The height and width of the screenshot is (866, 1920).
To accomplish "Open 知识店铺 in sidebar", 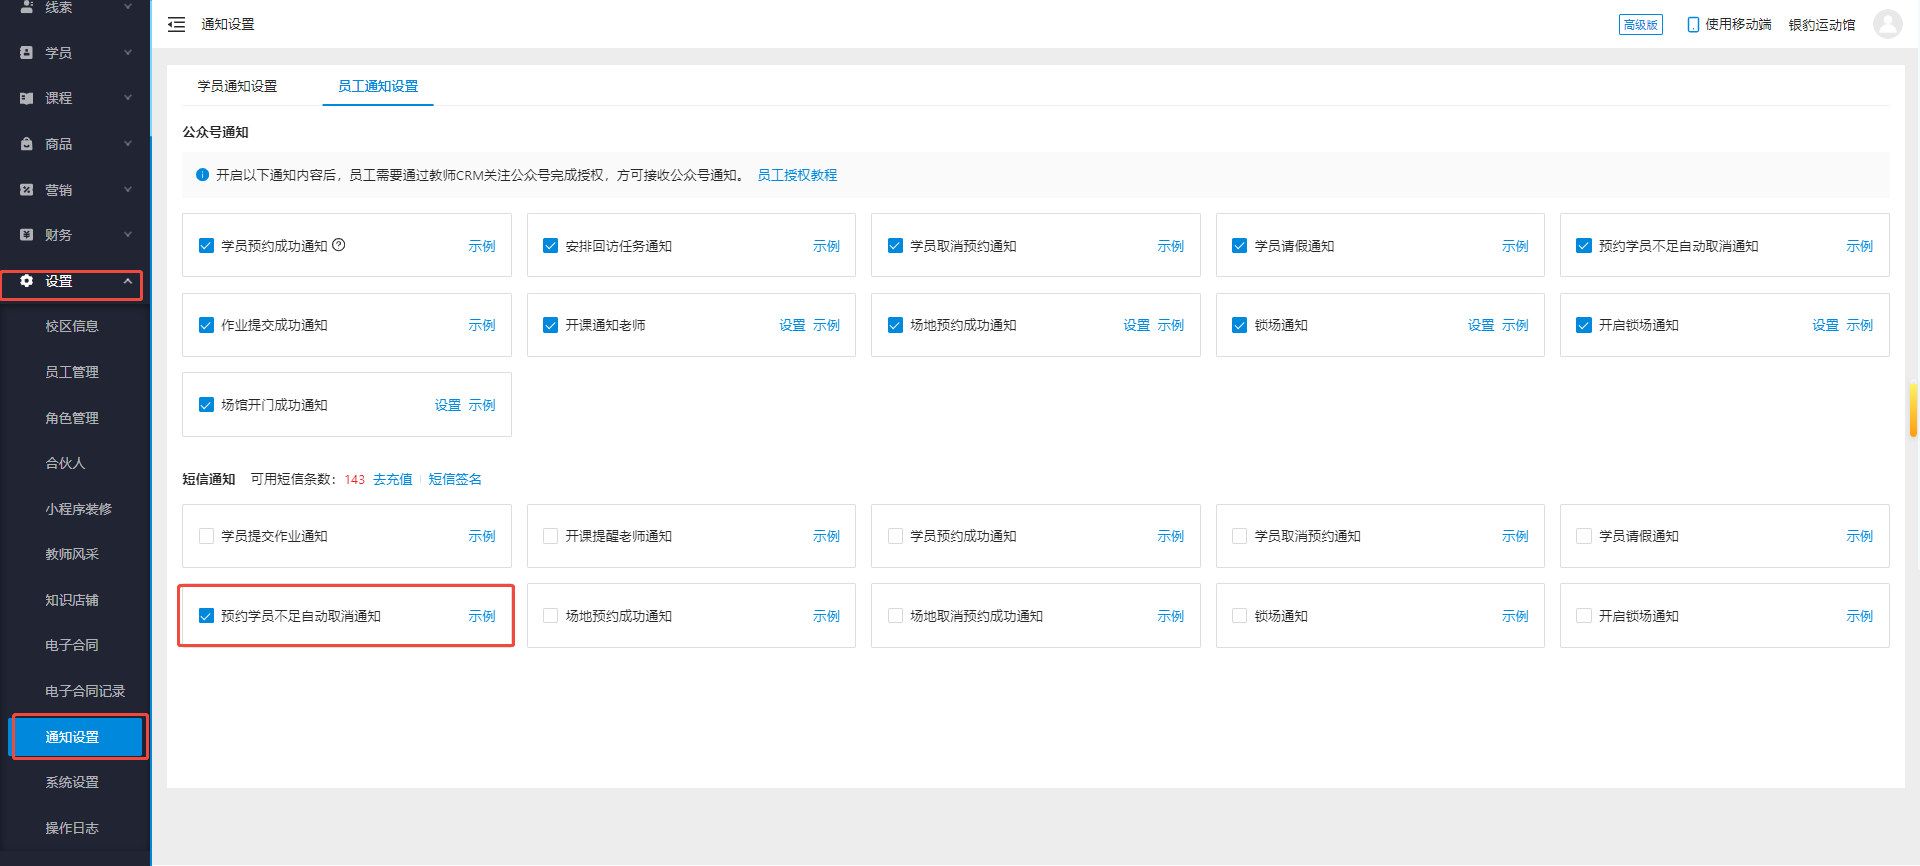I will [x=72, y=600].
